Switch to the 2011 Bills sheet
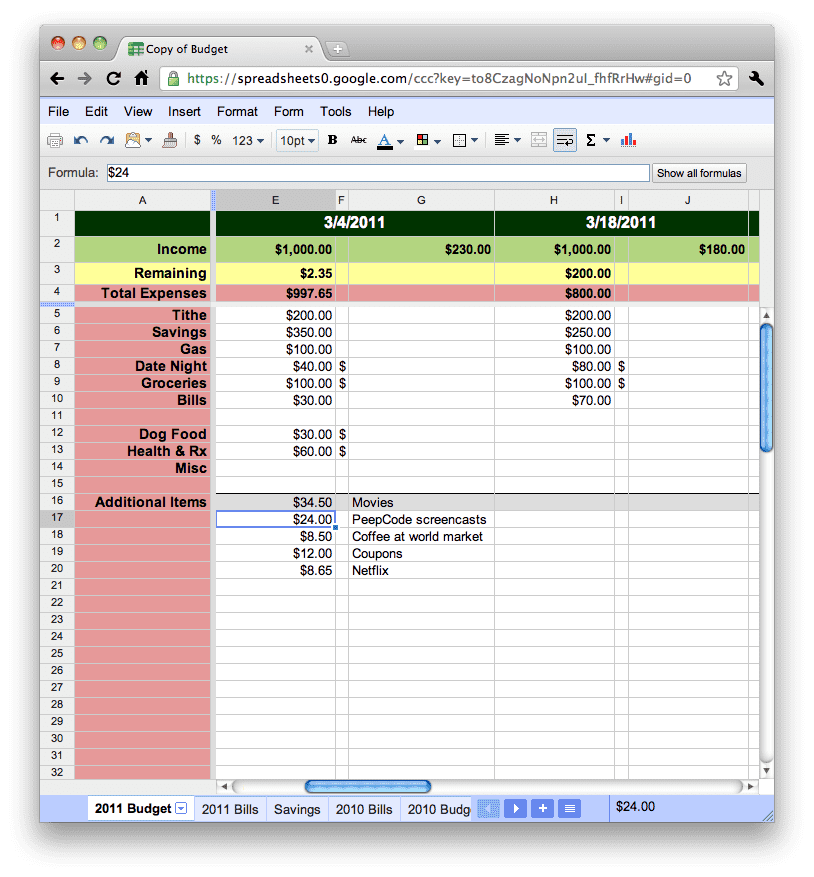Screen dimensions: 814x877 click(230, 809)
